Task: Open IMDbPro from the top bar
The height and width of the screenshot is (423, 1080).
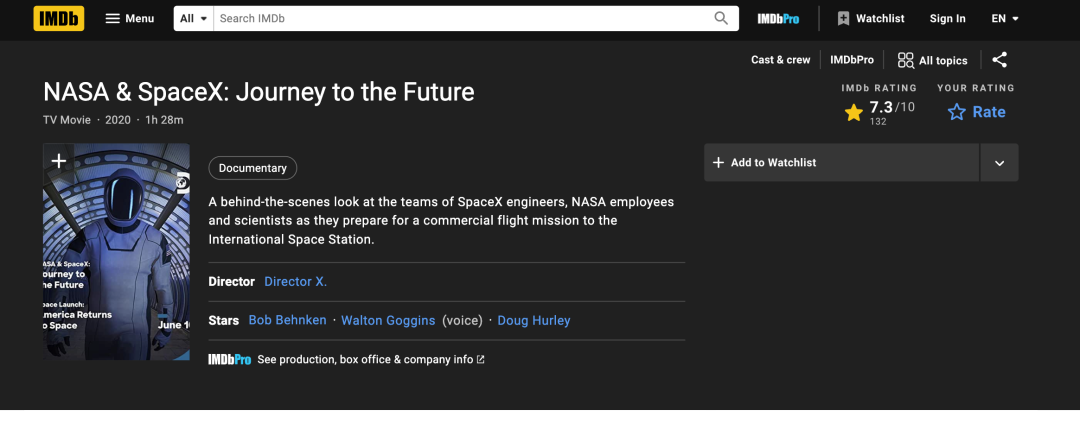Action: (778, 19)
